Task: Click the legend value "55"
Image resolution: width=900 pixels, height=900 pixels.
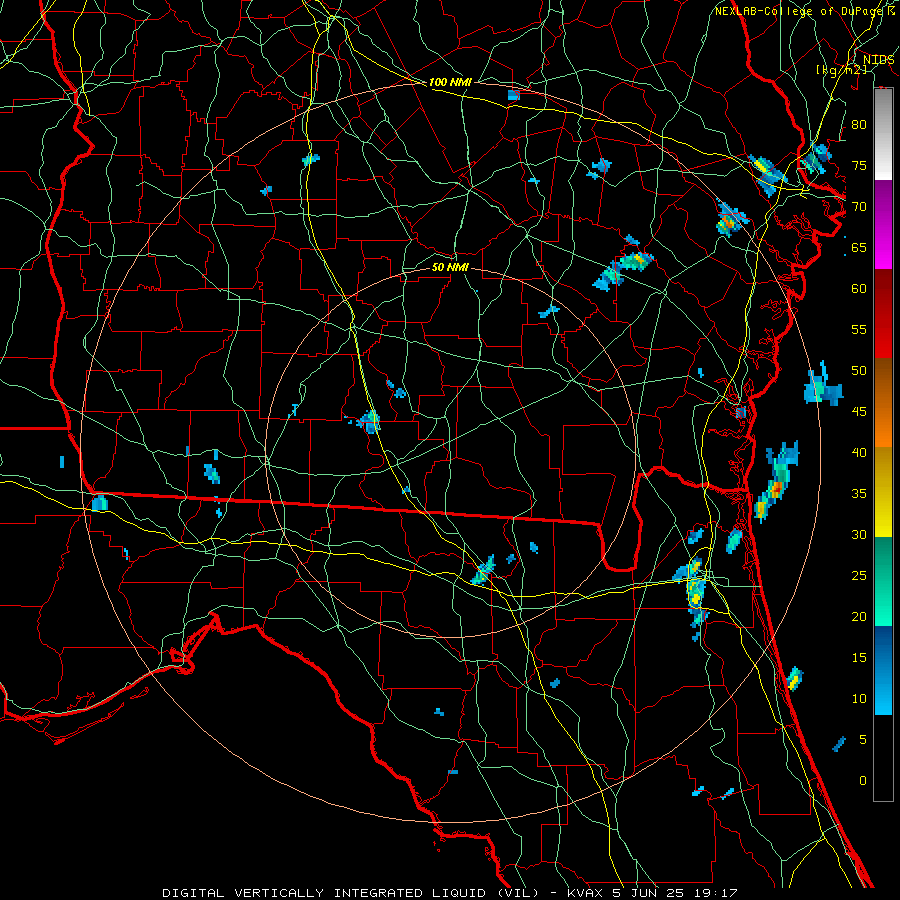Action: tap(859, 329)
